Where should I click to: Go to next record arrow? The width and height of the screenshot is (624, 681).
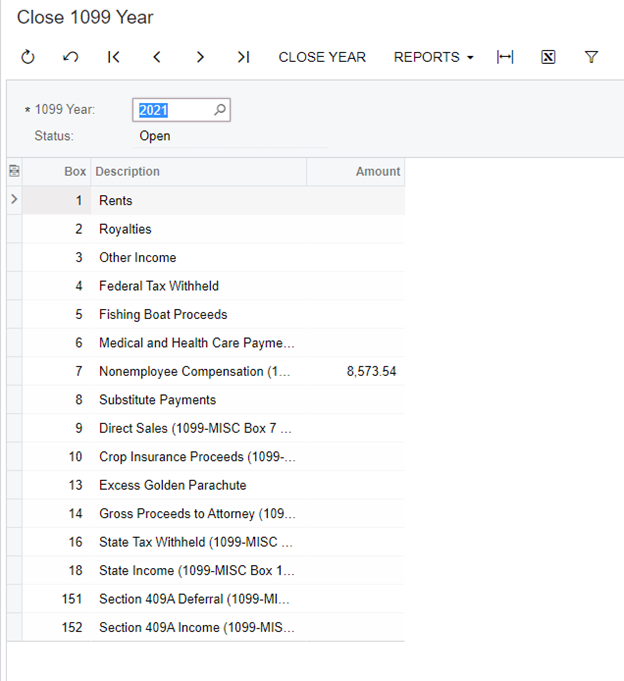[x=200, y=57]
